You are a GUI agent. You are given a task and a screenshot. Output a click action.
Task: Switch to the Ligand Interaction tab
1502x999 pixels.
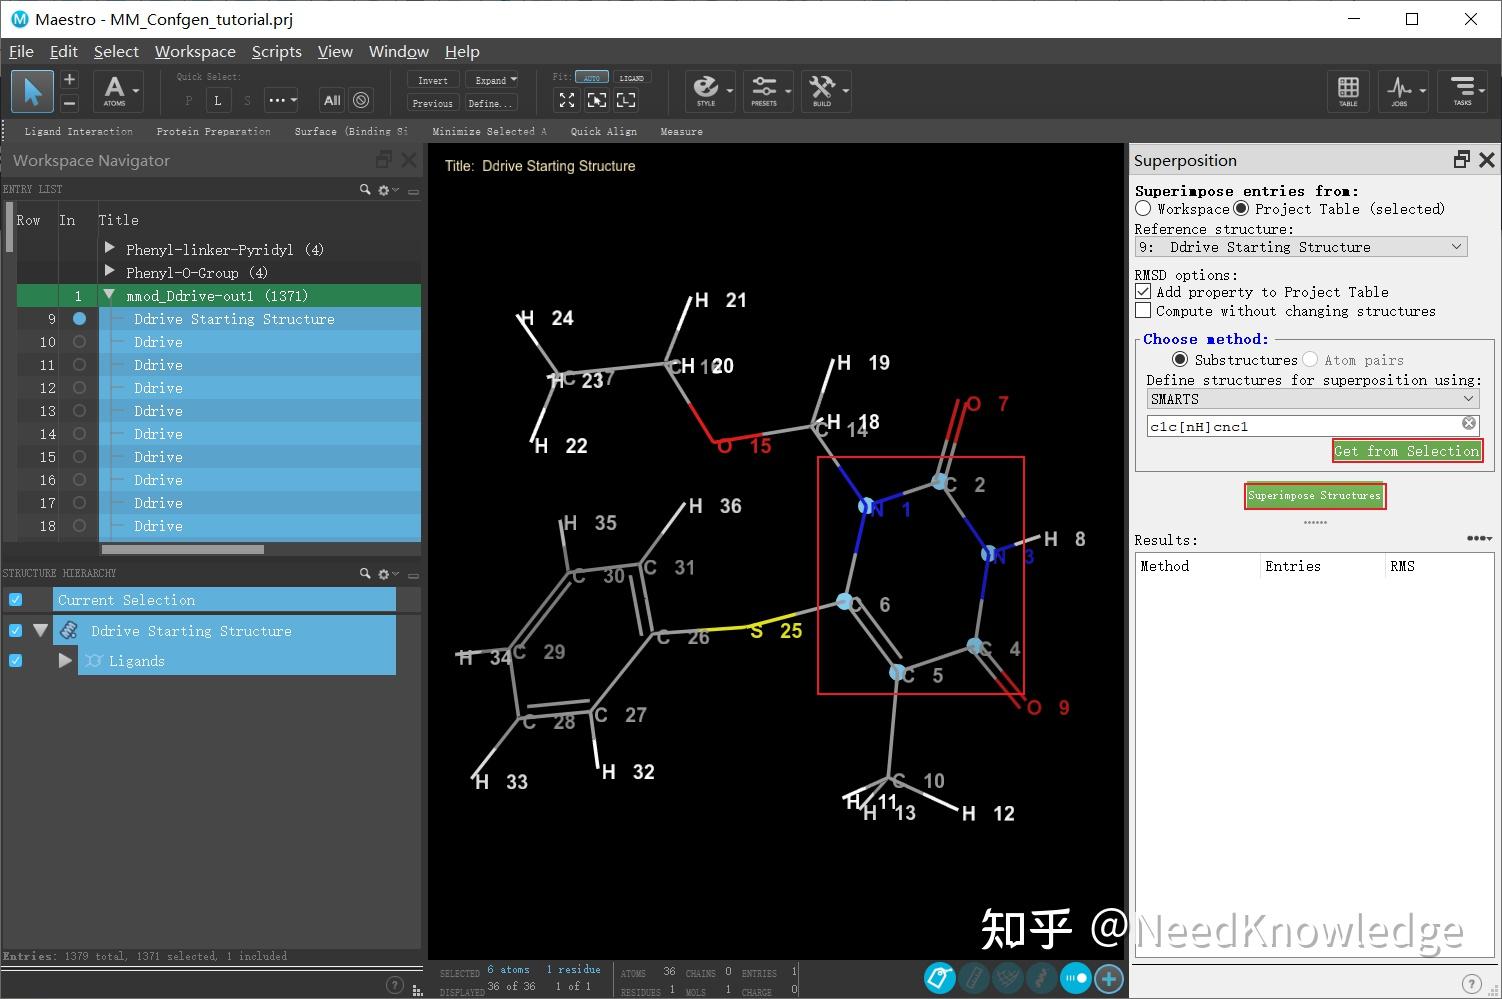(x=78, y=131)
